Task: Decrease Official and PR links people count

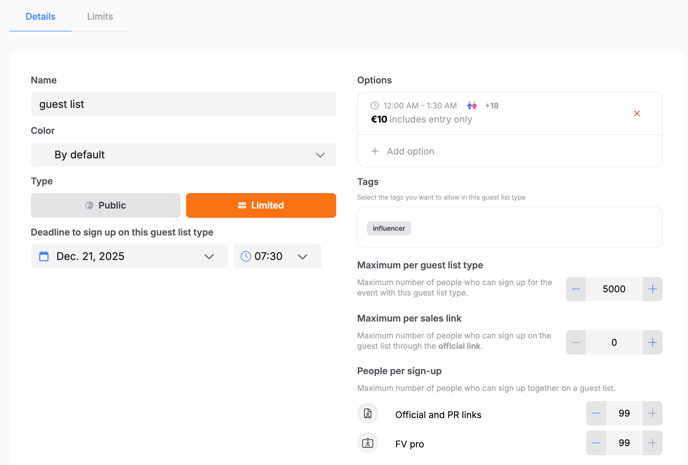Action: click(596, 413)
